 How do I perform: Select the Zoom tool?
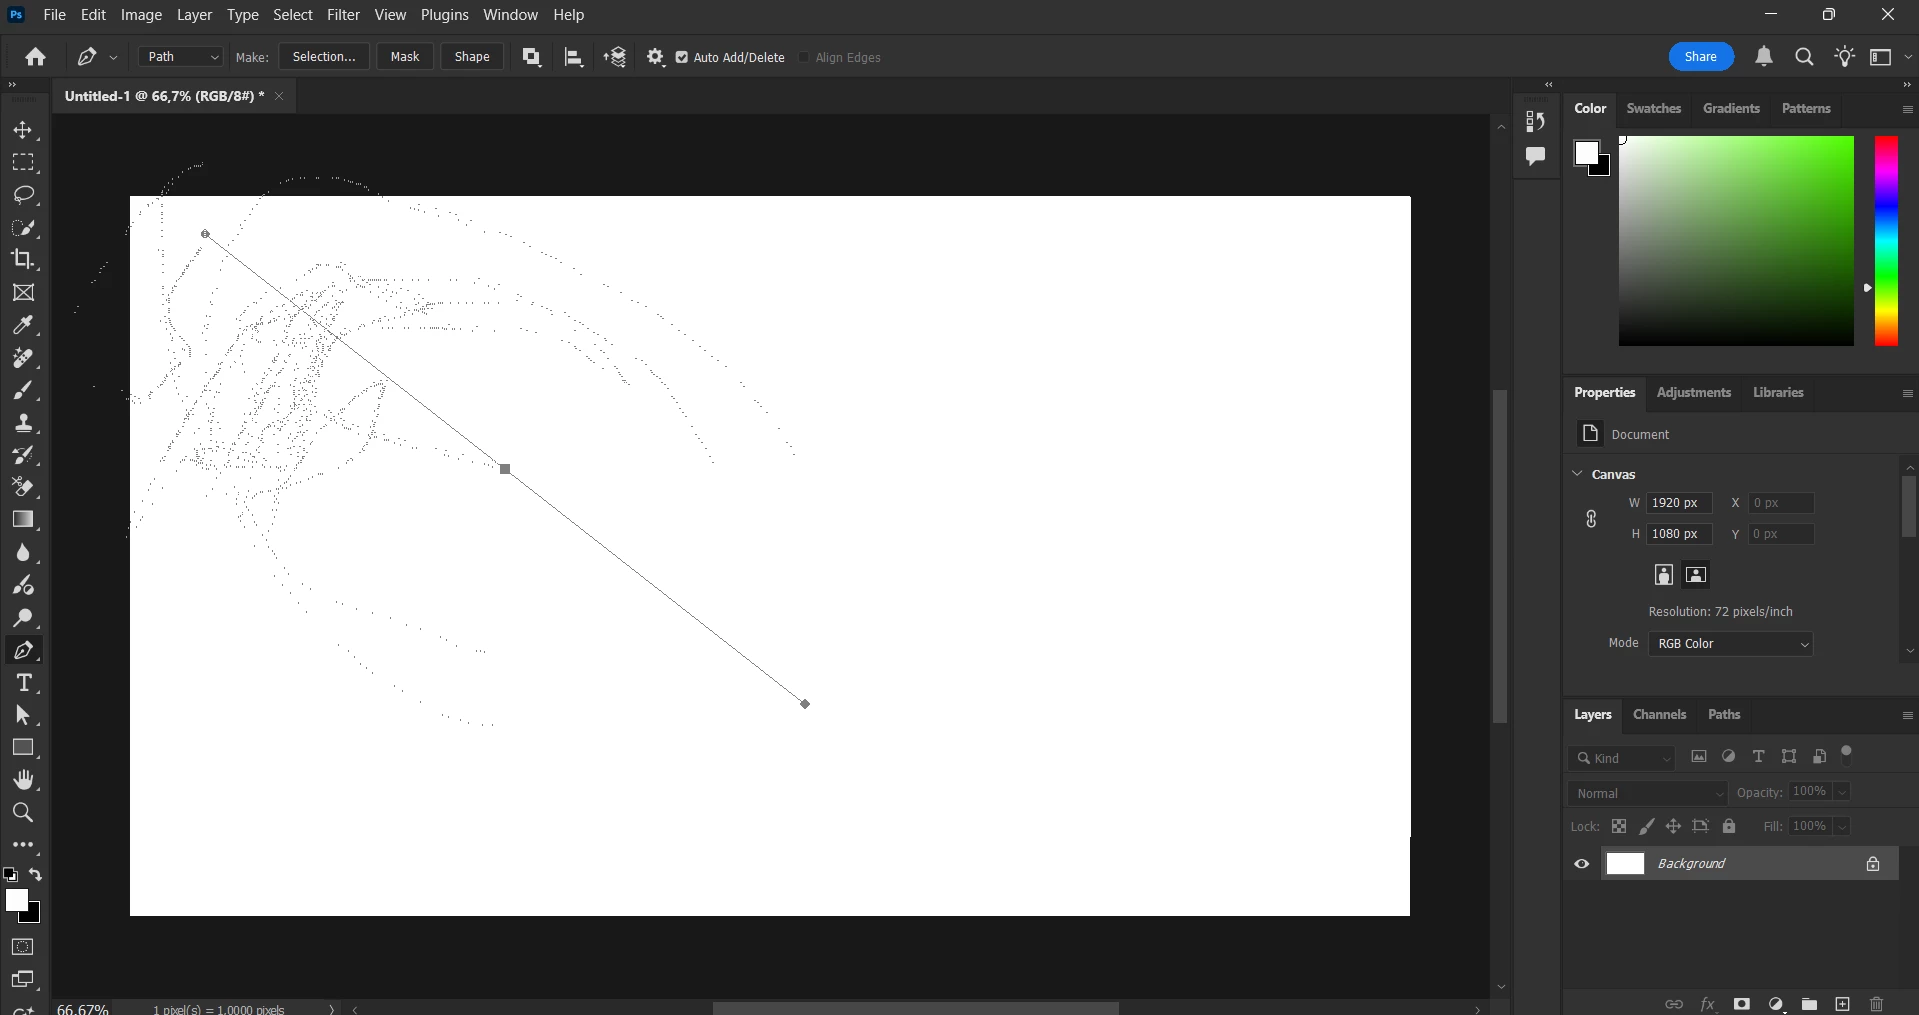tap(23, 812)
